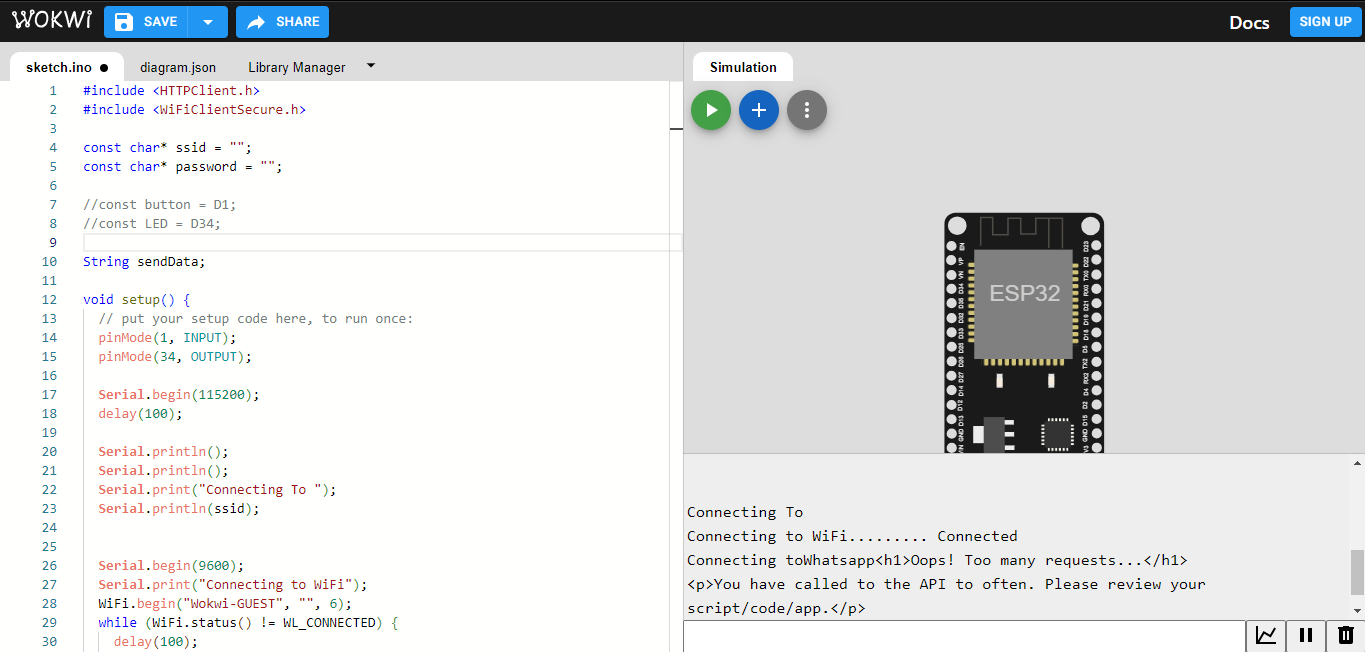Share the project with SHARE button
This screenshot has height=652, width=1365.
tap(282, 22)
